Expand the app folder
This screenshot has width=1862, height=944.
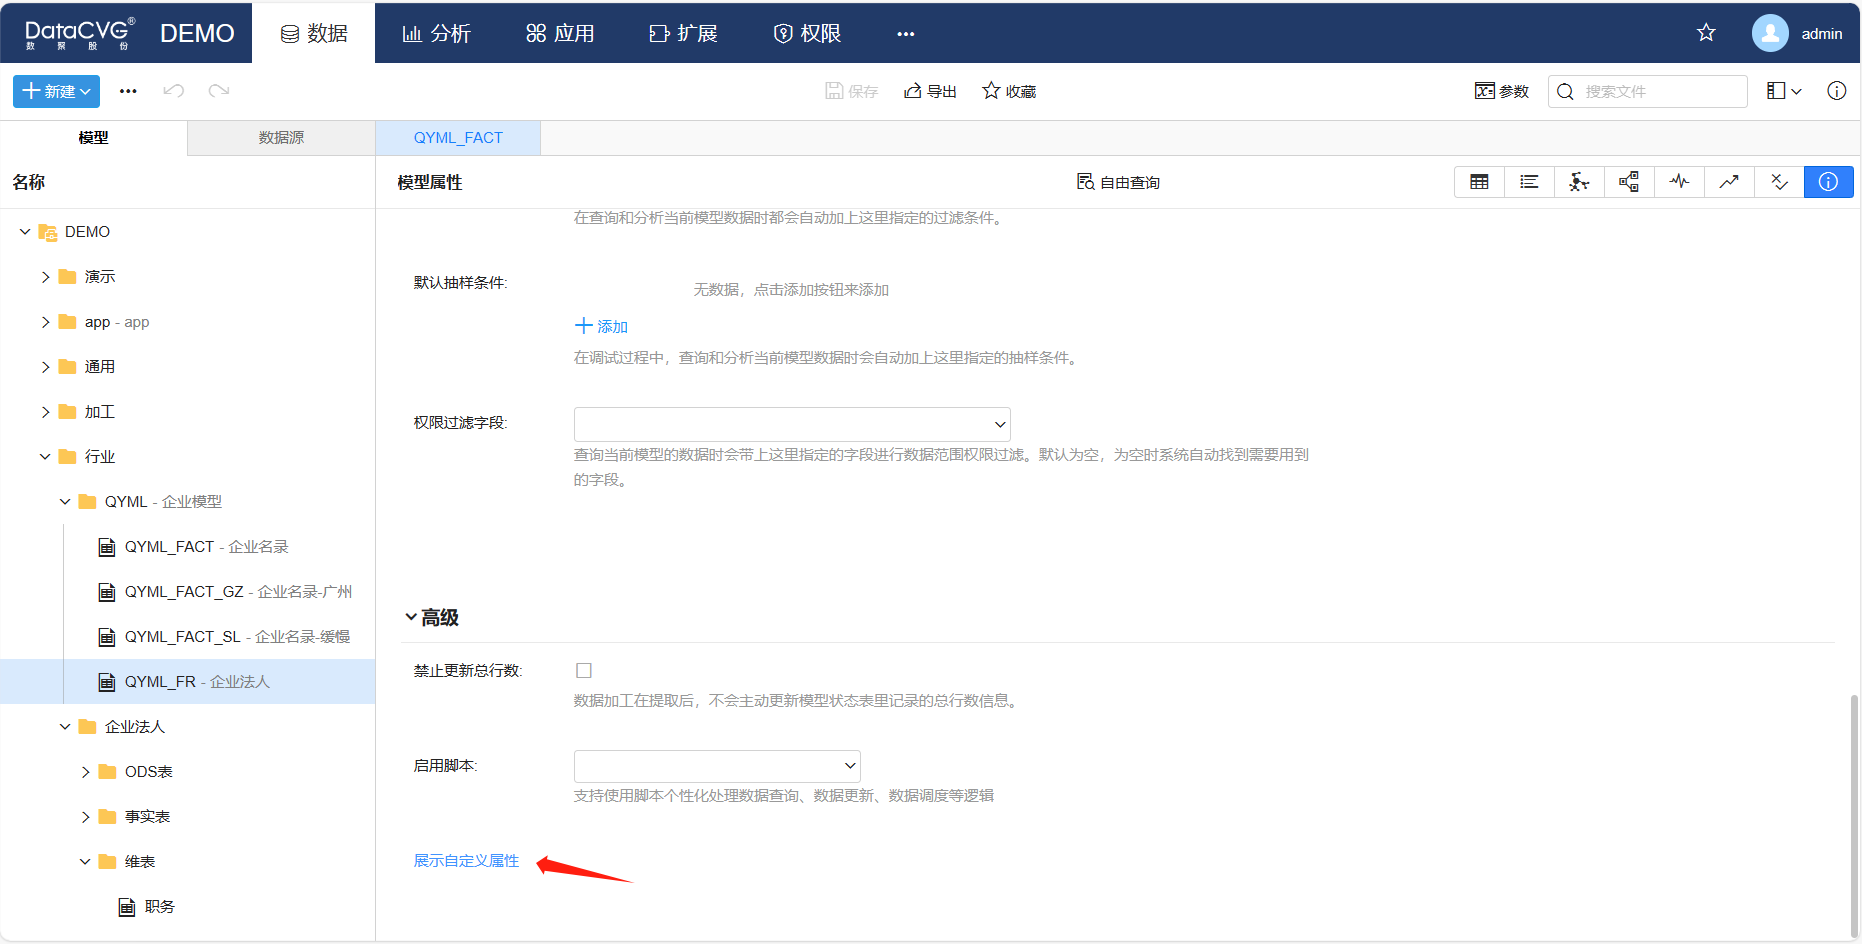pos(45,322)
